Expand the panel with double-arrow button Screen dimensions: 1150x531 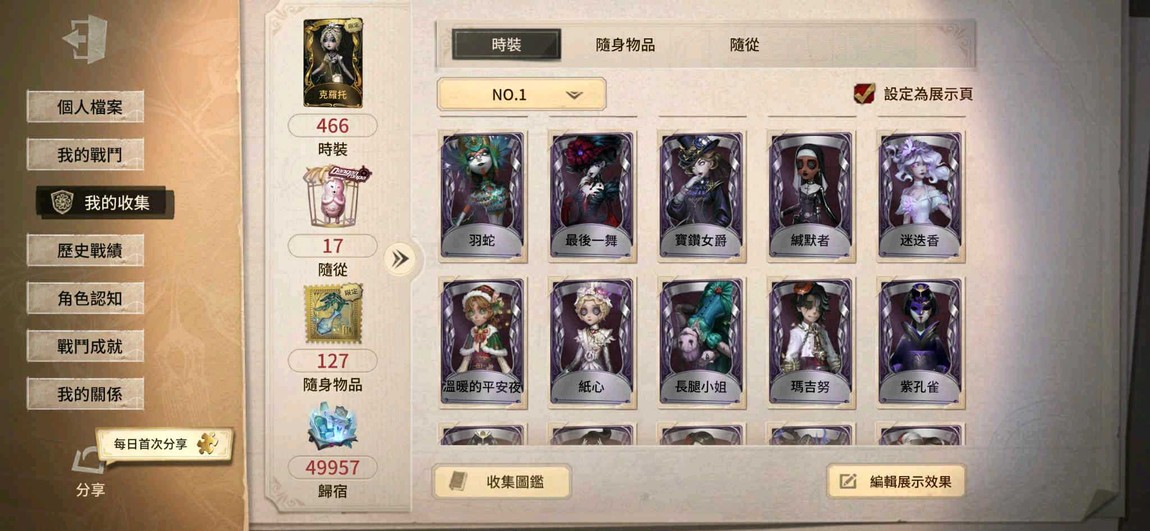(x=400, y=259)
